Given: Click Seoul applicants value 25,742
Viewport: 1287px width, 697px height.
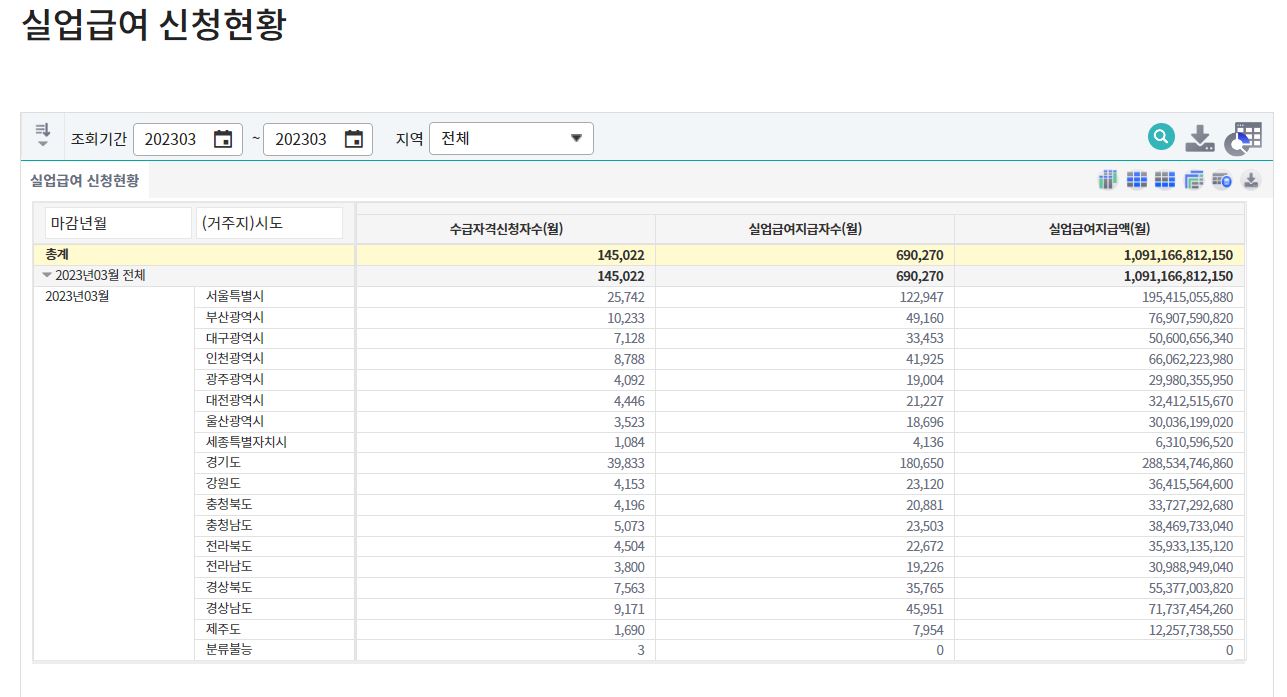Looking at the screenshot, I should pyautogui.click(x=626, y=297).
